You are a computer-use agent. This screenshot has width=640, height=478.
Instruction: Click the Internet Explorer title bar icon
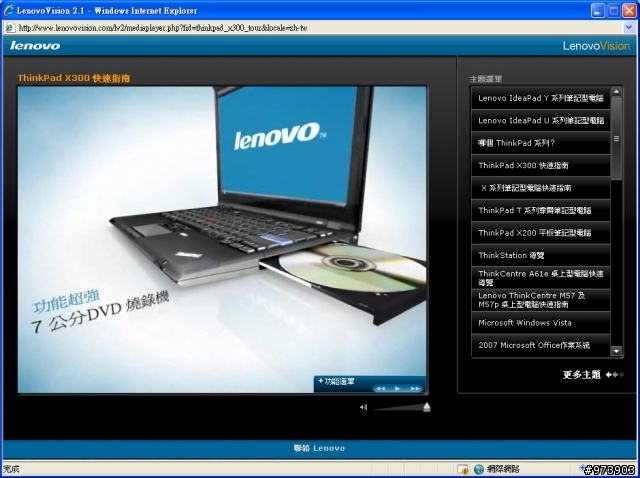[9, 10]
